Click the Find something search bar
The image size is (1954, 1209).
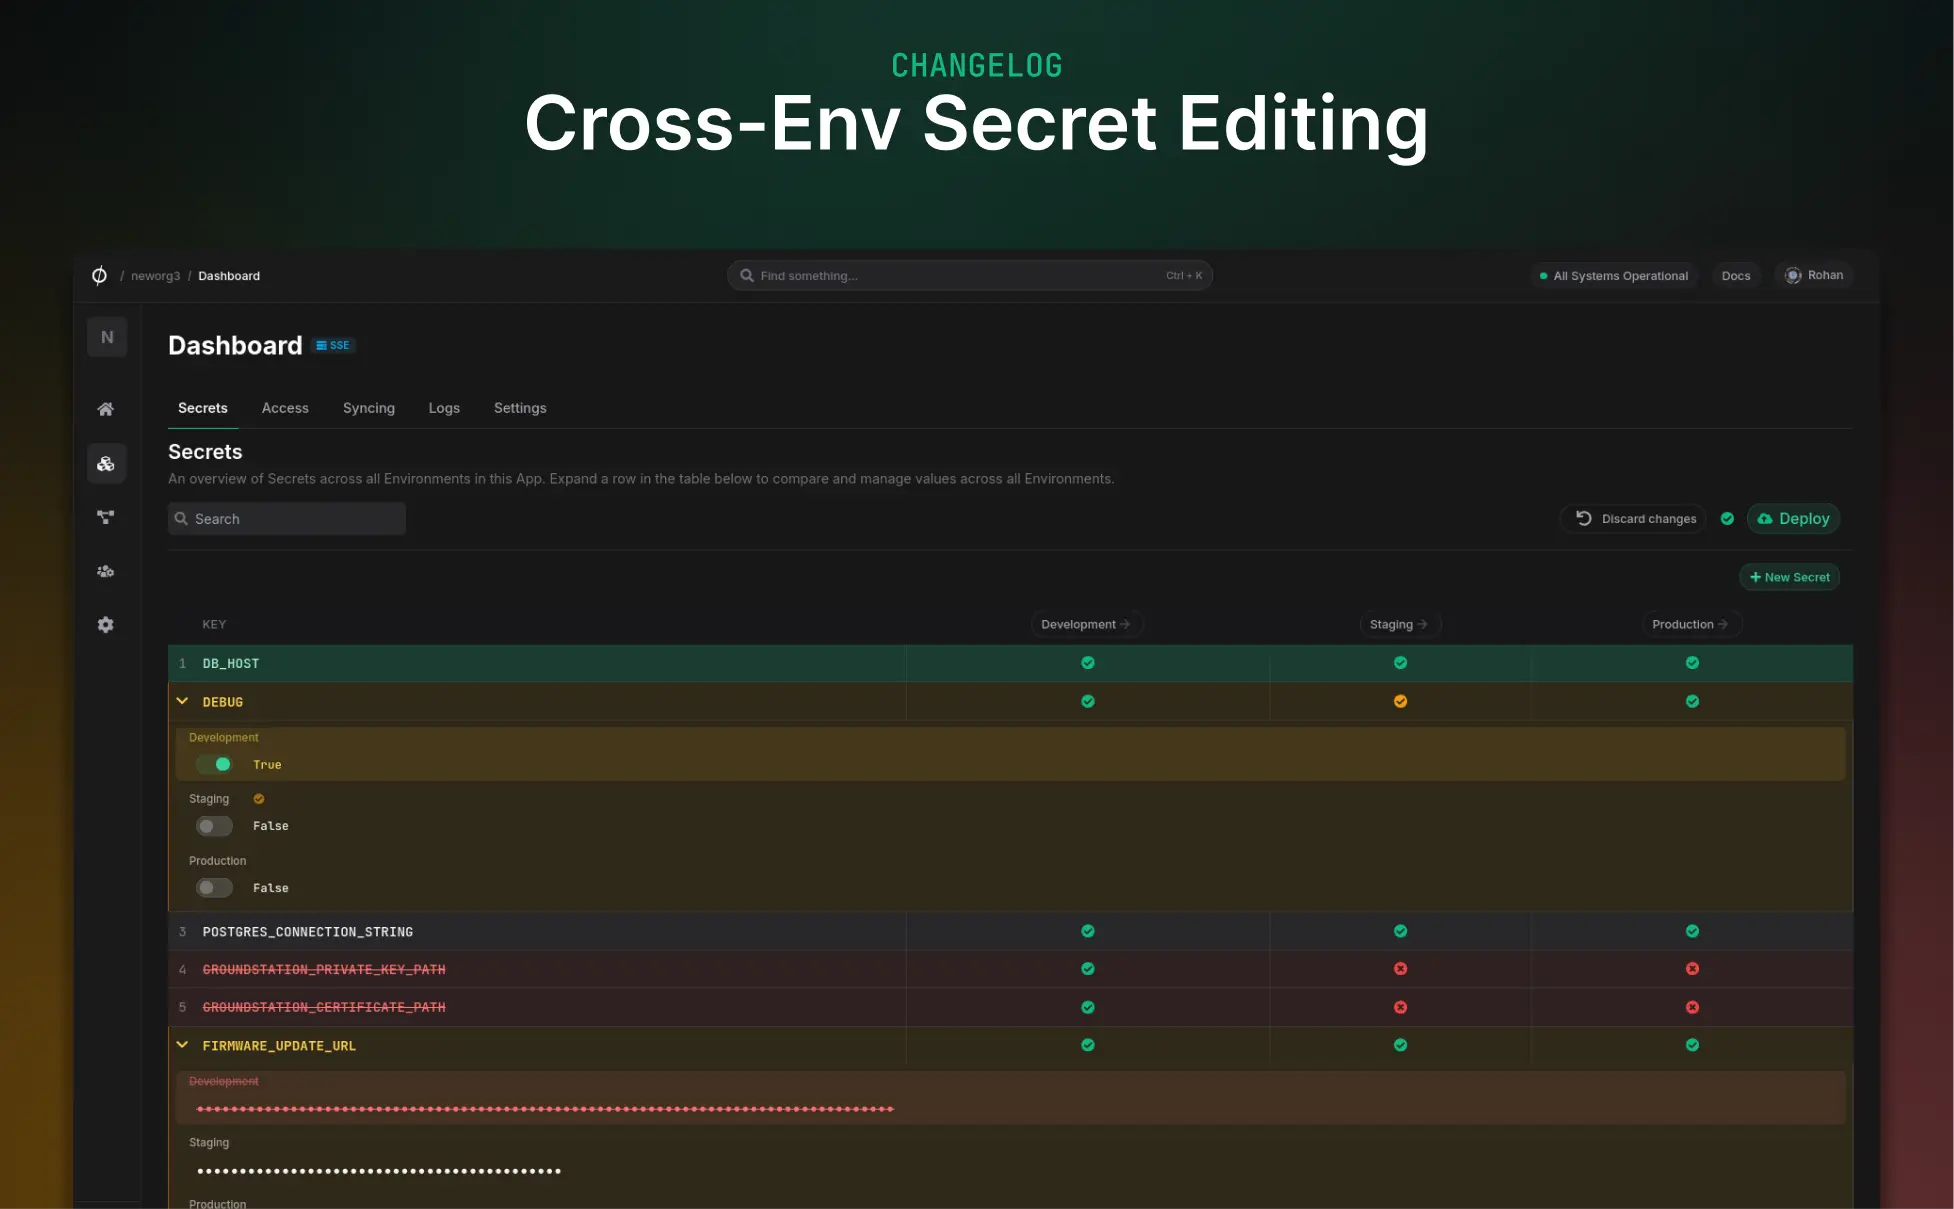click(x=970, y=275)
